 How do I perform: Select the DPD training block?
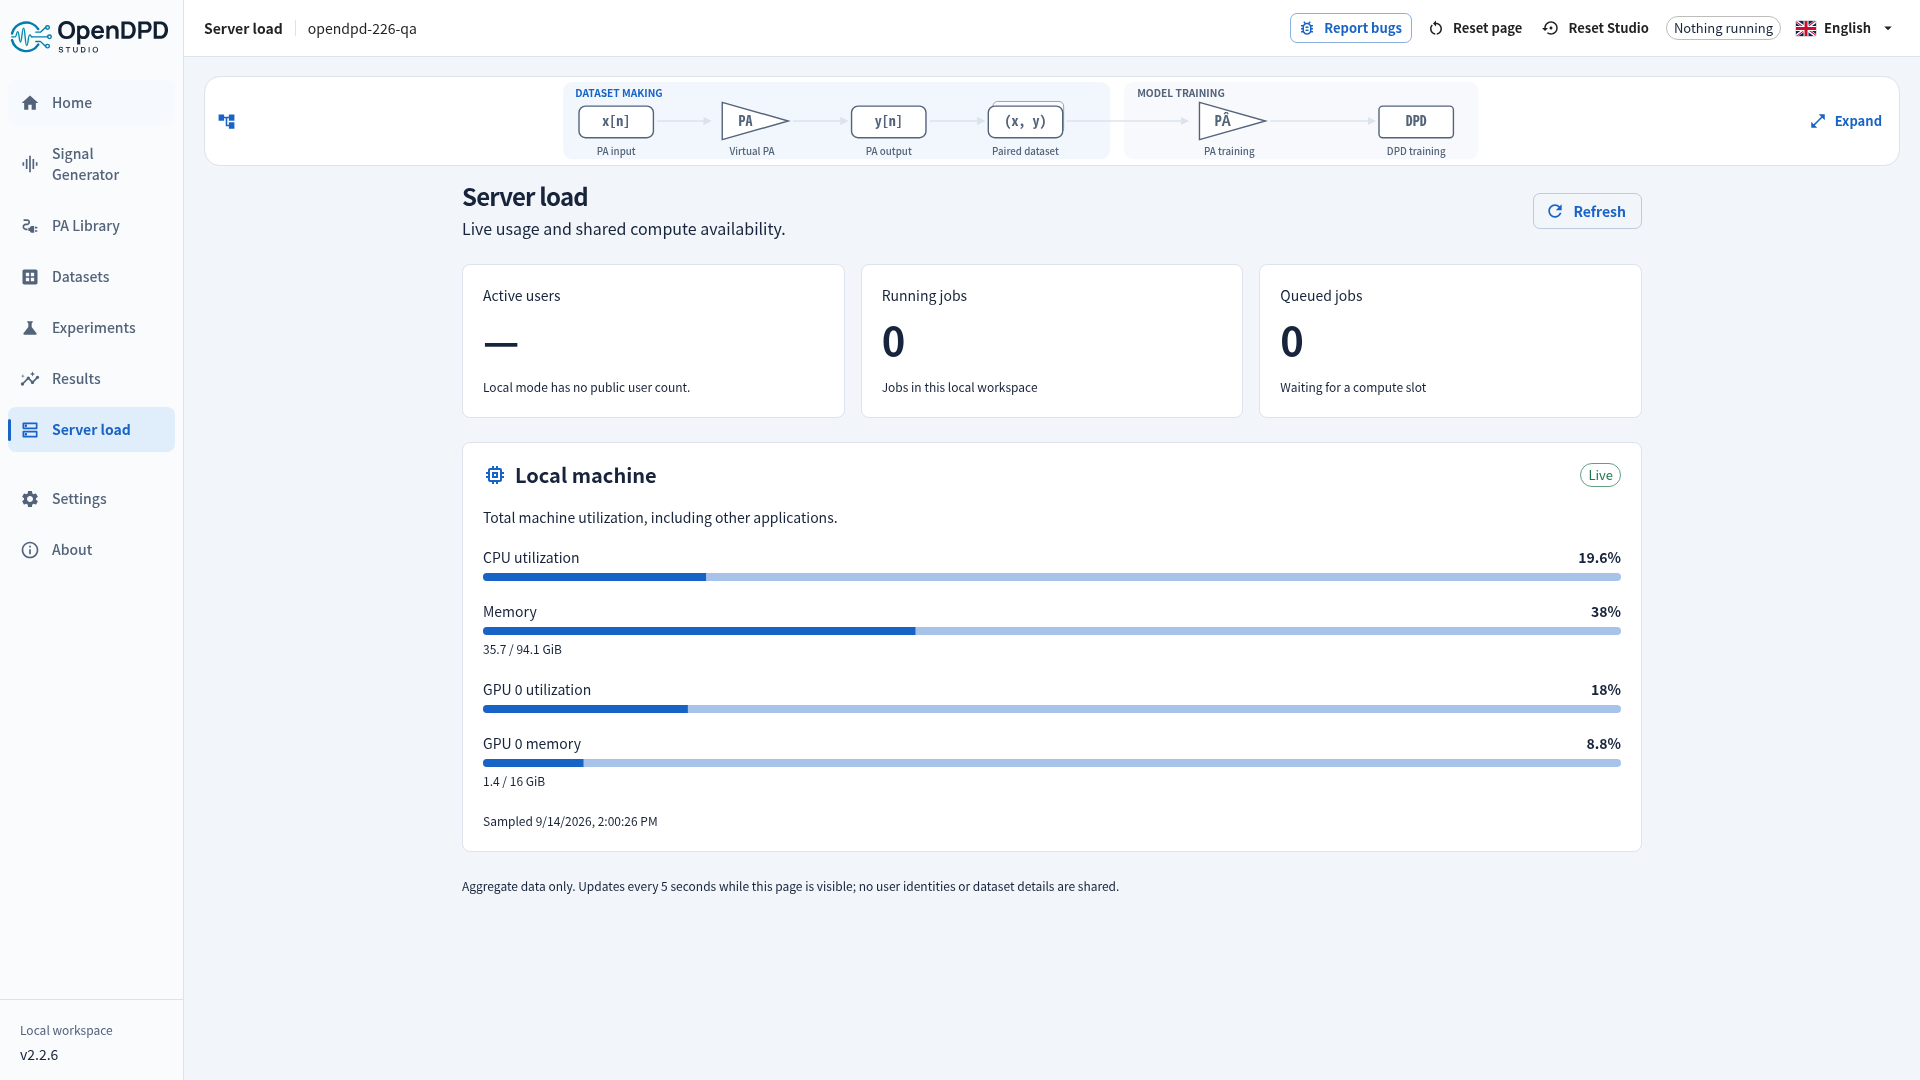(x=1416, y=121)
